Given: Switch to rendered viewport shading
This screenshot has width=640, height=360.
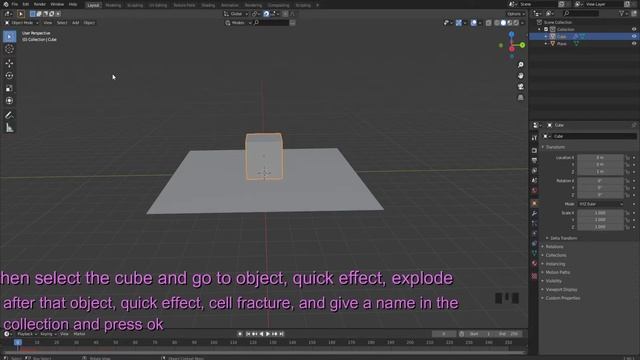Looking at the screenshot, I should click(x=516, y=23).
